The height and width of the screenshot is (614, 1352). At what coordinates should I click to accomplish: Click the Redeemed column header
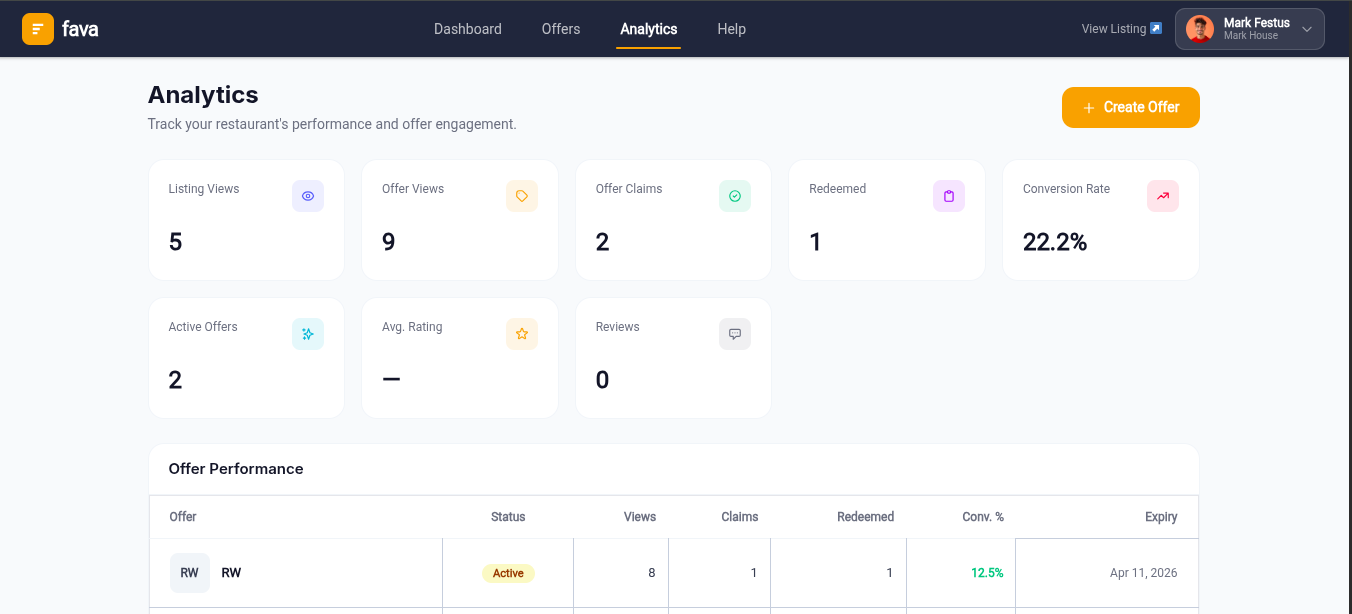click(866, 517)
